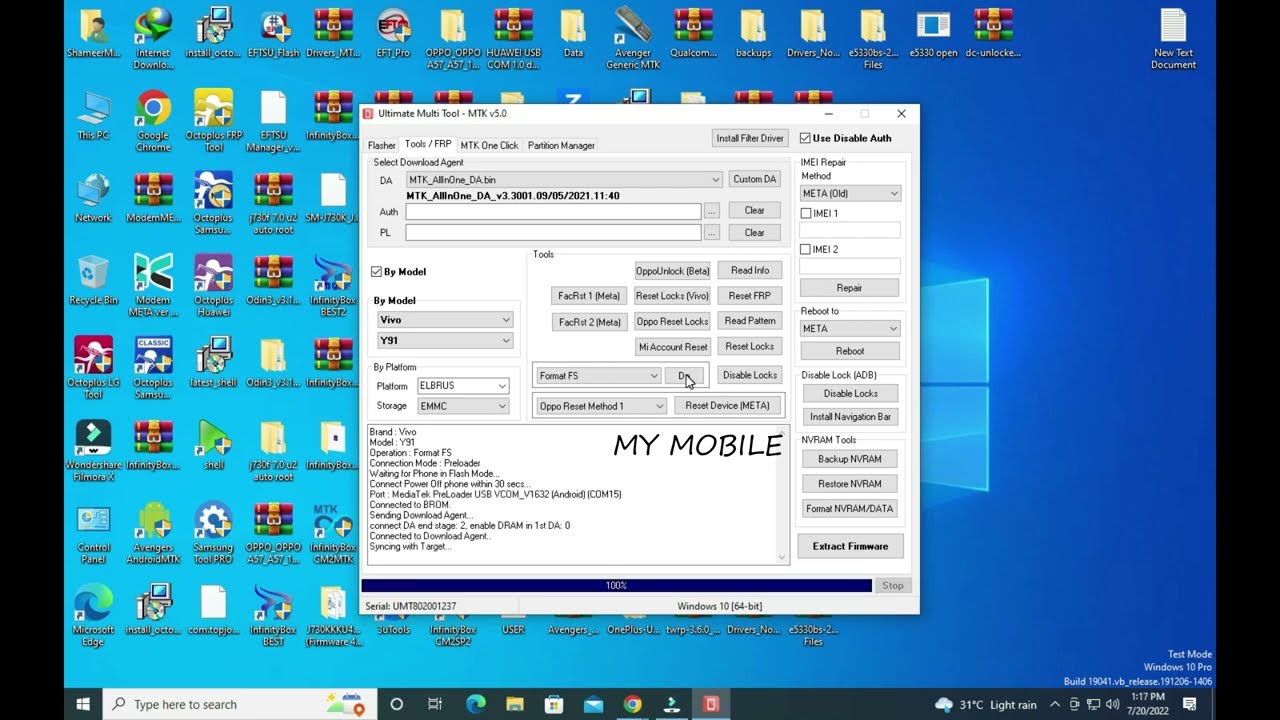Click the Windows Start button
This screenshot has height=720, width=1280.
click(x=83, y=704)
